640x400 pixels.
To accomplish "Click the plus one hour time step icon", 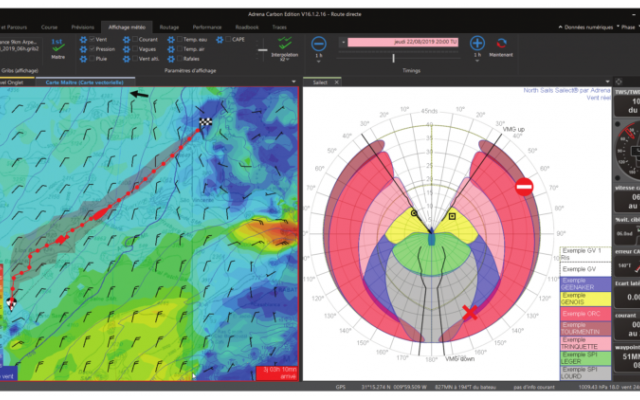I will pos(477,43).
